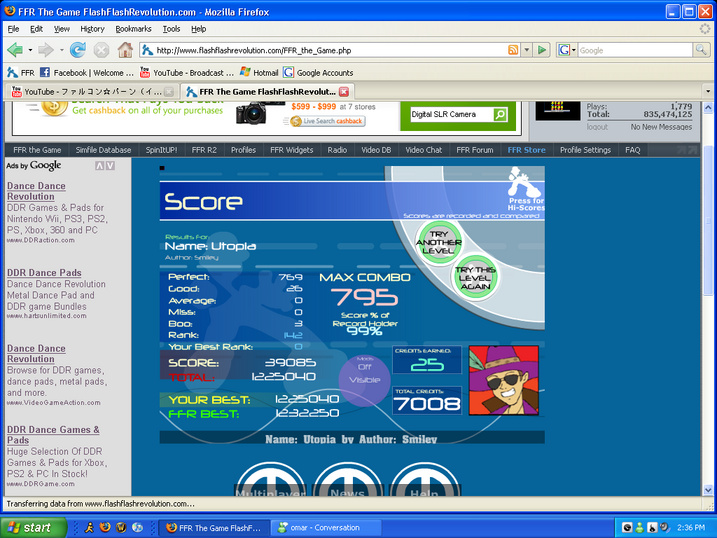Click the Try This Level Again button
Viewport: 717px width, 538px height.
tap(475, 278)
